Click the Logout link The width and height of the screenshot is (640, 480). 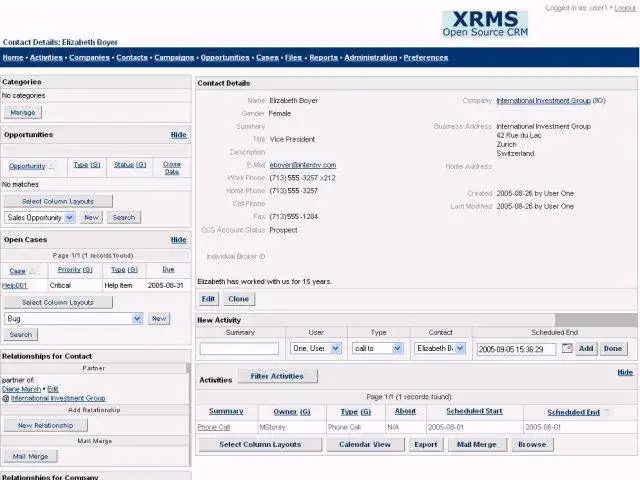pyautogui.click(x=624, y=8)
